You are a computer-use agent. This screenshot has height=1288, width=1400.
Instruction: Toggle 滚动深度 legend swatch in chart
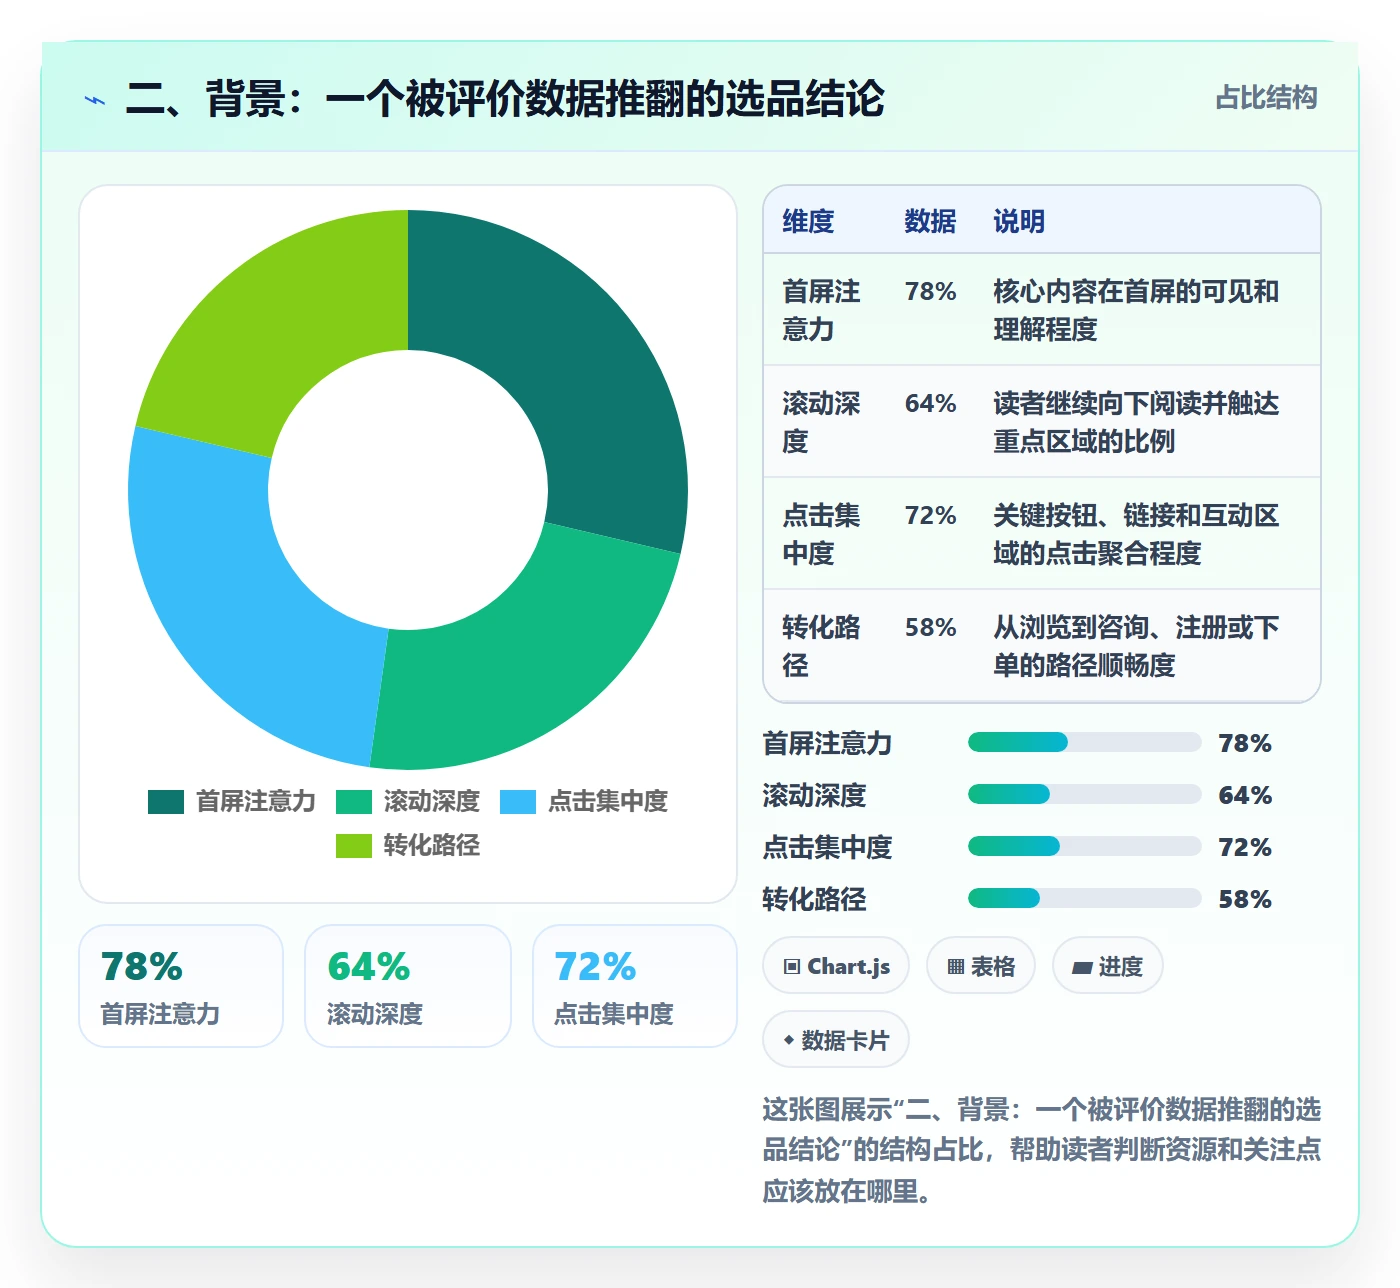354,802
